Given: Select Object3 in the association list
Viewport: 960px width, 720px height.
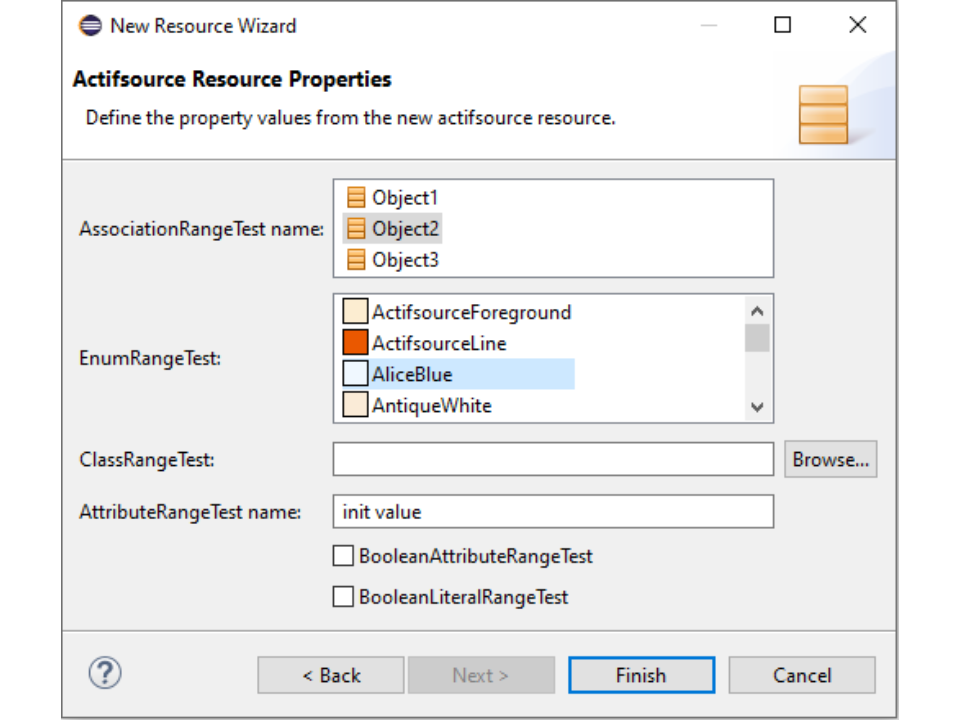Looking at the screenshot, I should pyautogui.click(x=405, y=260).
